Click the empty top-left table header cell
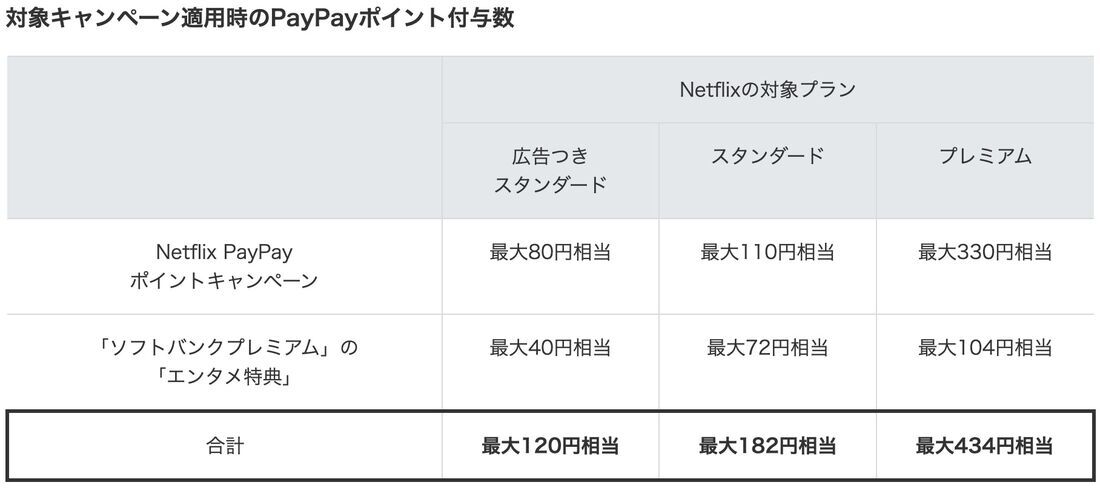This screenshot has height=488, width=1100. coord(224,137)
